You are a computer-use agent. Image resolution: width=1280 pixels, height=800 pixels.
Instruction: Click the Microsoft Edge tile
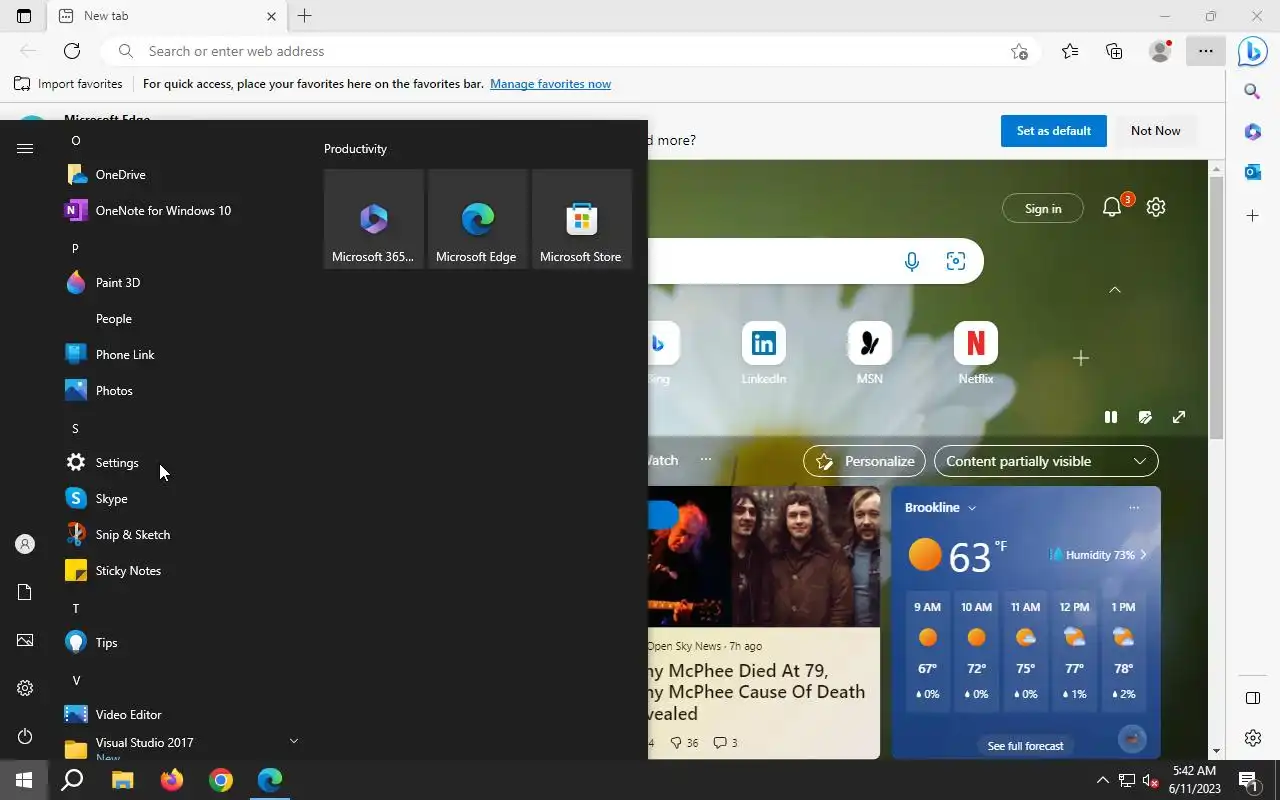pyautogui.click(x=478, y=219)
